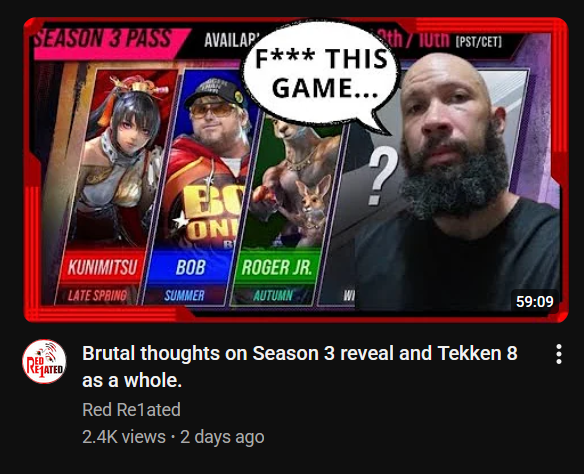Image resolution: width=584 pixels, height=474 pixels.
Task: Click the blue BOB name label
Action: tap(190, 267)
